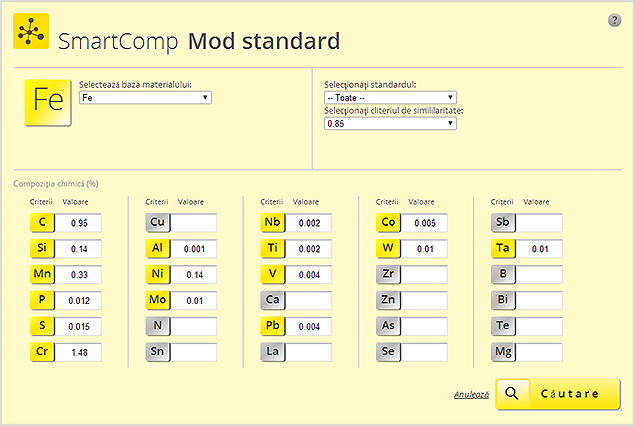Image resolution: width=635 pixels, height=426 pixels.
Task: Click the large Fe element tile
Action: pyautogui.click(x=48, y=102)
